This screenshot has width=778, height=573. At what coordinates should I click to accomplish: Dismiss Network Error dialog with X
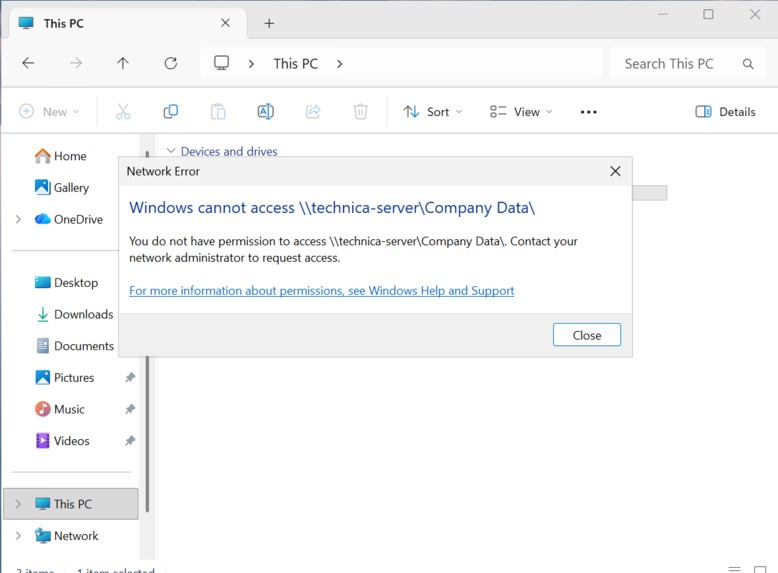tap(615, 171)
